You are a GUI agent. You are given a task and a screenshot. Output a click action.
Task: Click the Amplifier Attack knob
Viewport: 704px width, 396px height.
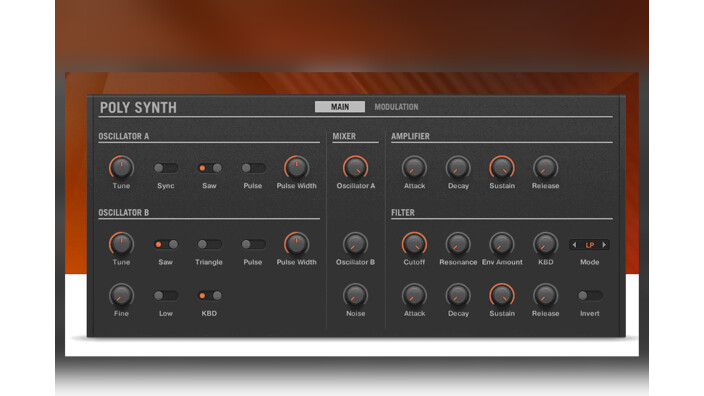[414, 168]
